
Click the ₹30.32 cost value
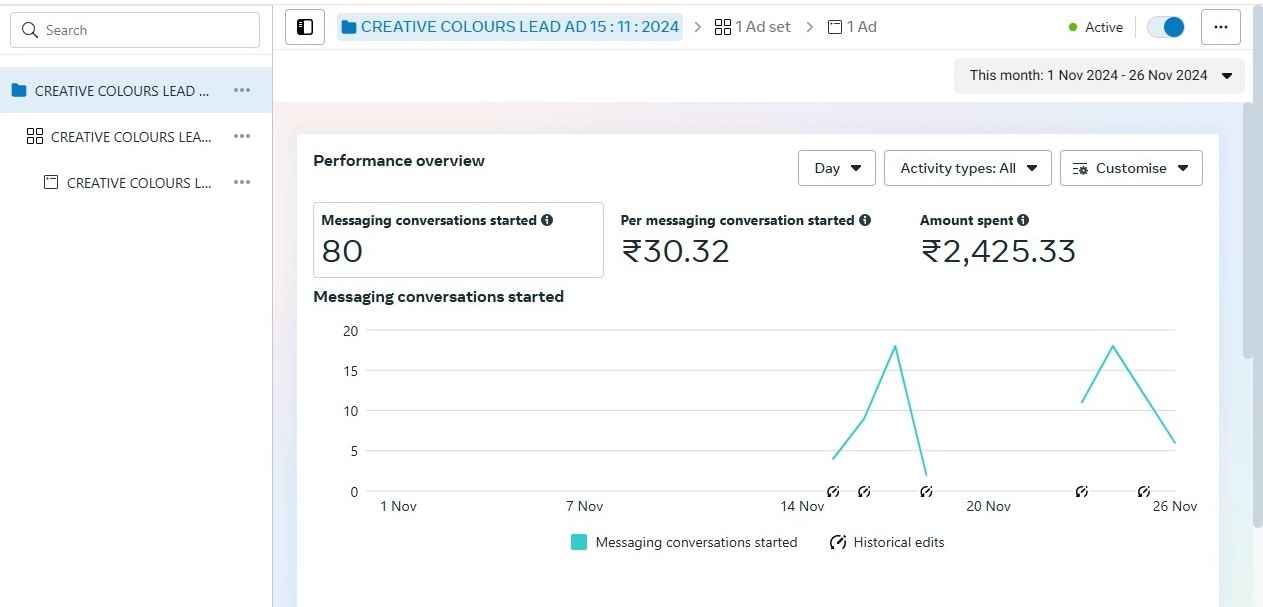(x=675, y=251)
